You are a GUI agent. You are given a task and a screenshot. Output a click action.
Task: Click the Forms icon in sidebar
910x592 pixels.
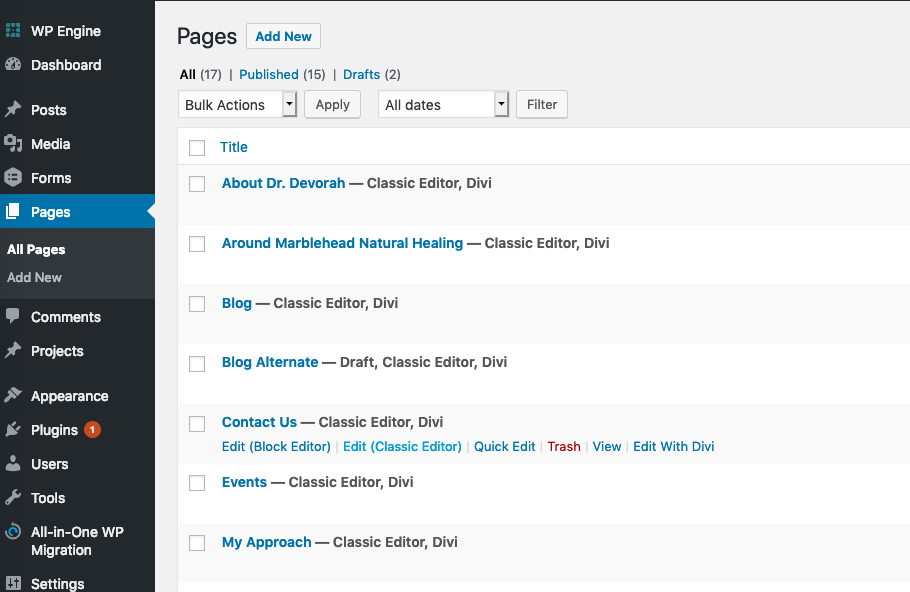pyautogui.click(x=13, y=178)
